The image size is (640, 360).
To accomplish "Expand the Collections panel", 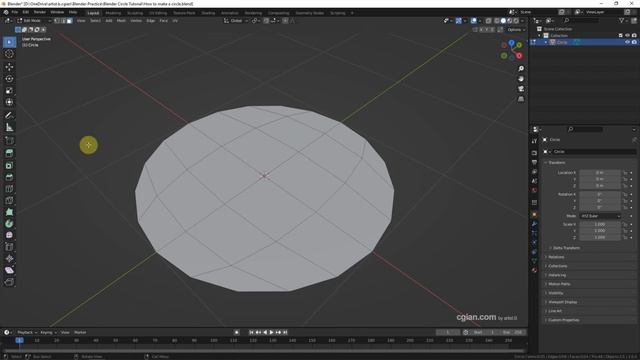I will pos(558,266).
